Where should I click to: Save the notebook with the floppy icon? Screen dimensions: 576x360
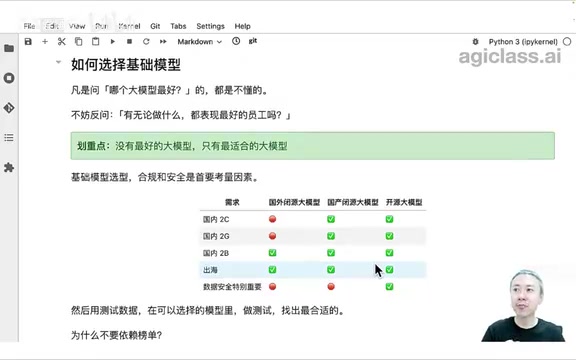coord(28,42)
